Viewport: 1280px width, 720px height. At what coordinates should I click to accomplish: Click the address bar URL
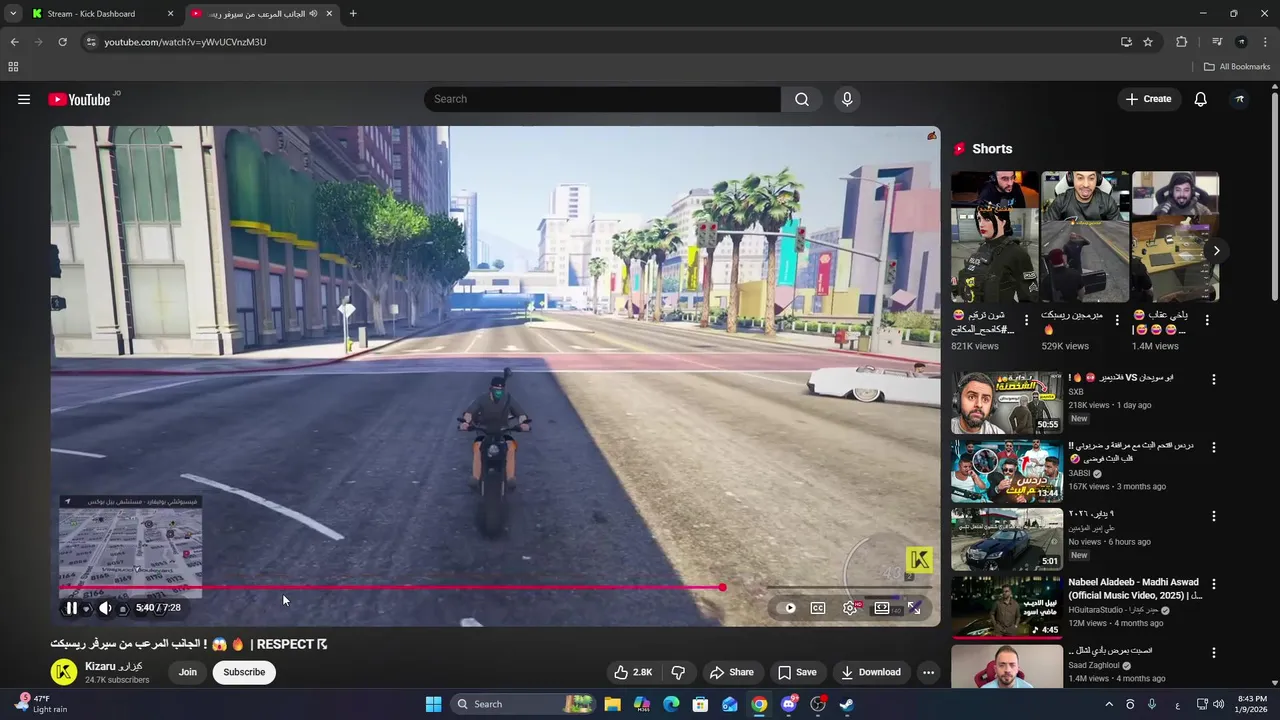click(x=185, y=42)
